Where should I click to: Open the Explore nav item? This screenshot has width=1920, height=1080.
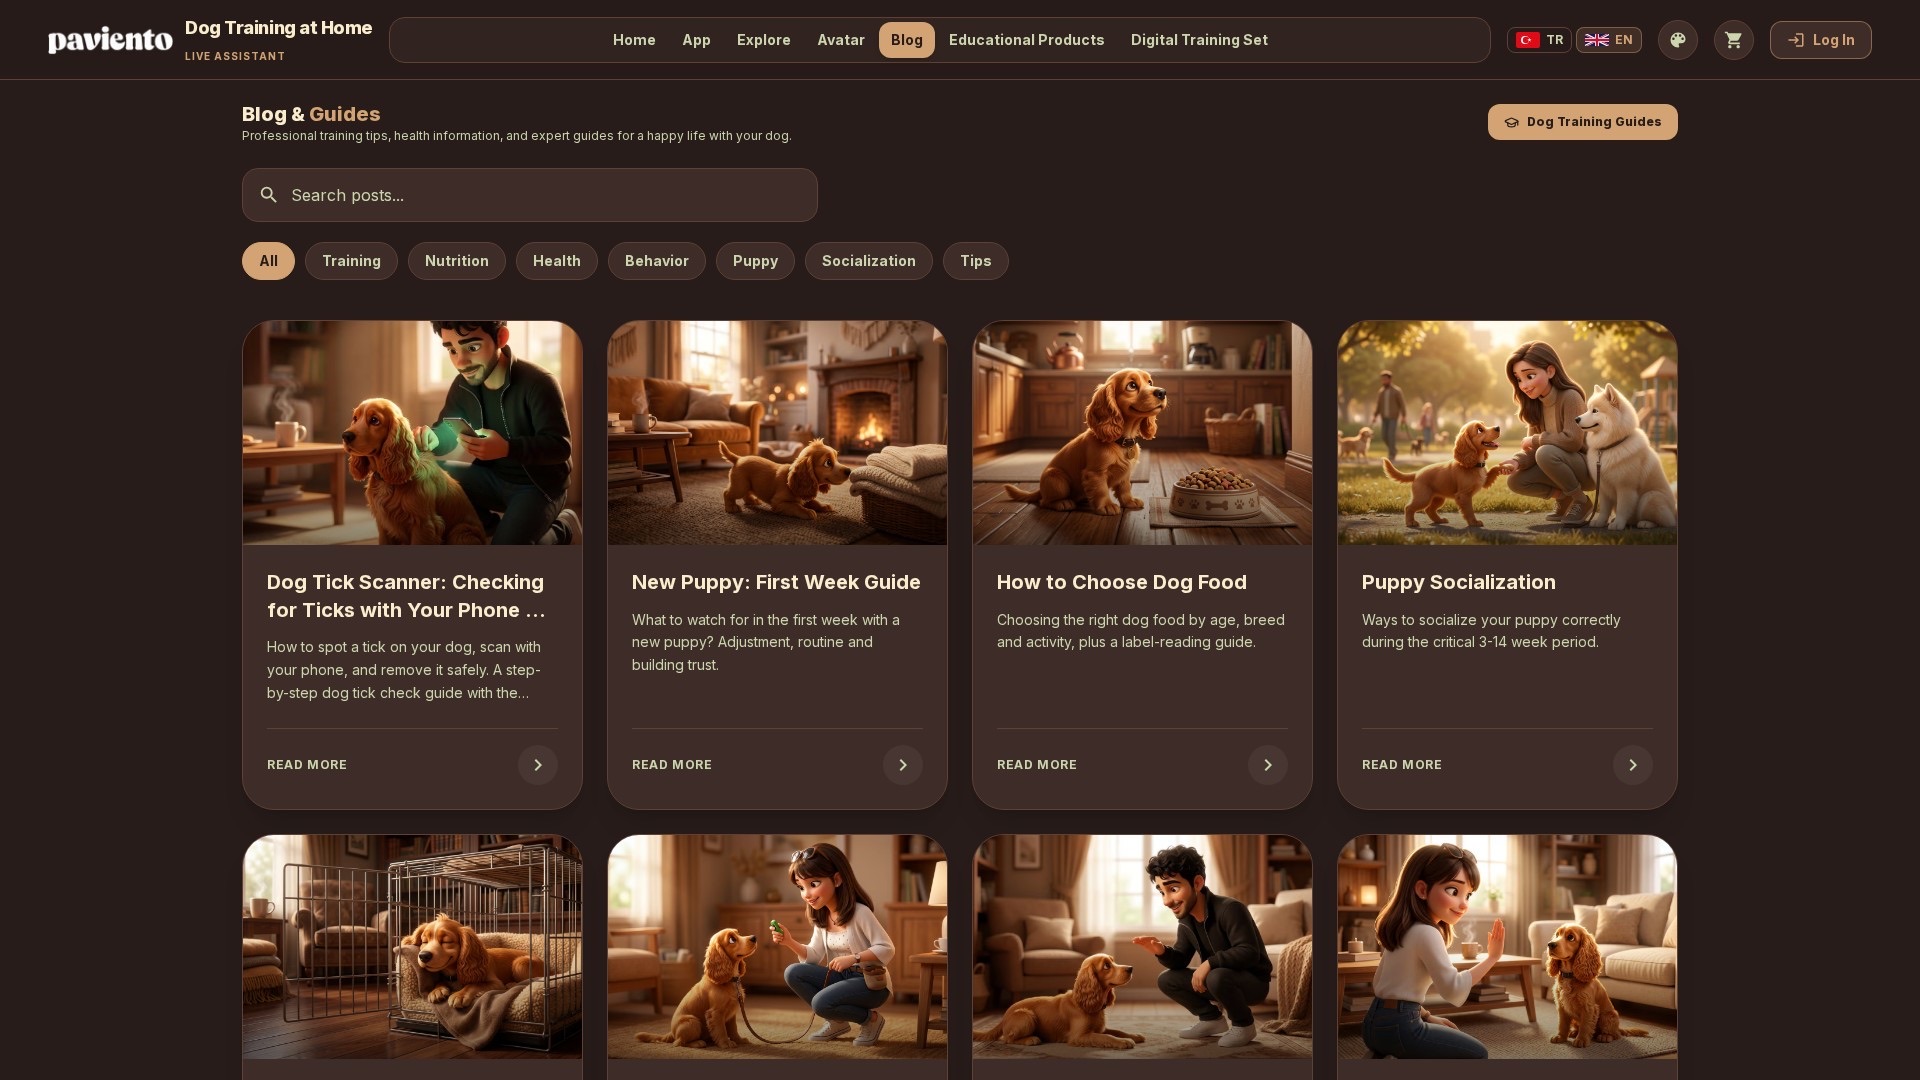click(764, 40)
